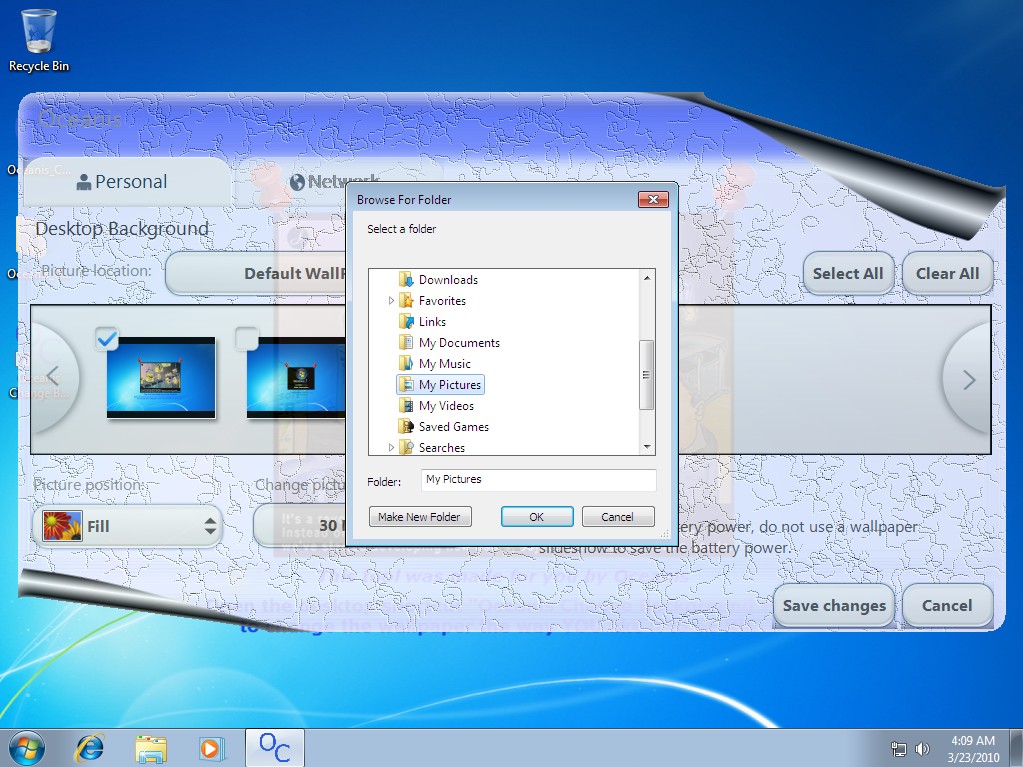The width and height of the screenshot is (1023, 767).
Task: Click Save changes in Oceanis window
Action: pyautogui.click(x=834, y=605)
